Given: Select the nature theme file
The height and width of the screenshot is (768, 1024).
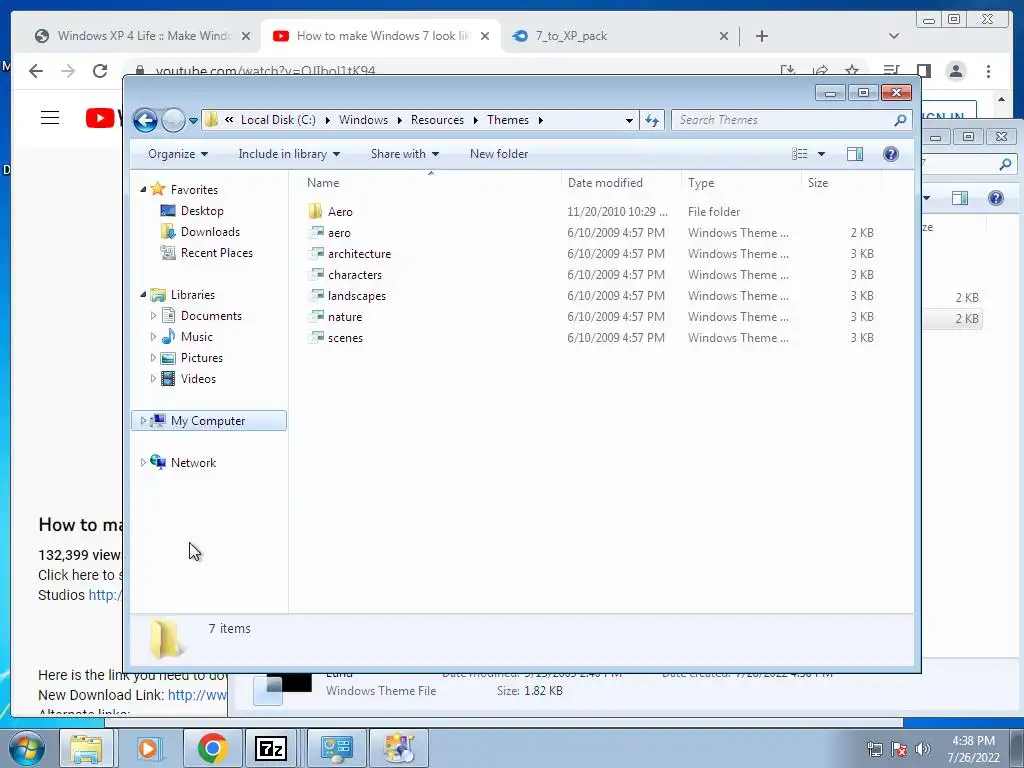Looking at the screenshot, I should point(345,317).
